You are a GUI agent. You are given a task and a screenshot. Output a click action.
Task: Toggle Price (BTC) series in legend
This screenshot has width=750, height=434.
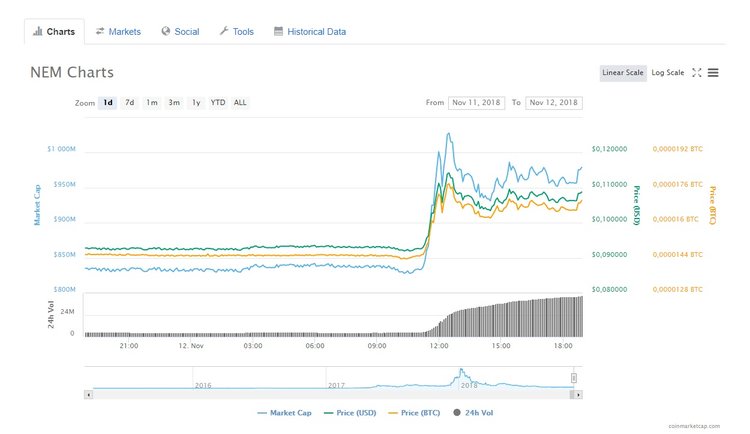414,412
